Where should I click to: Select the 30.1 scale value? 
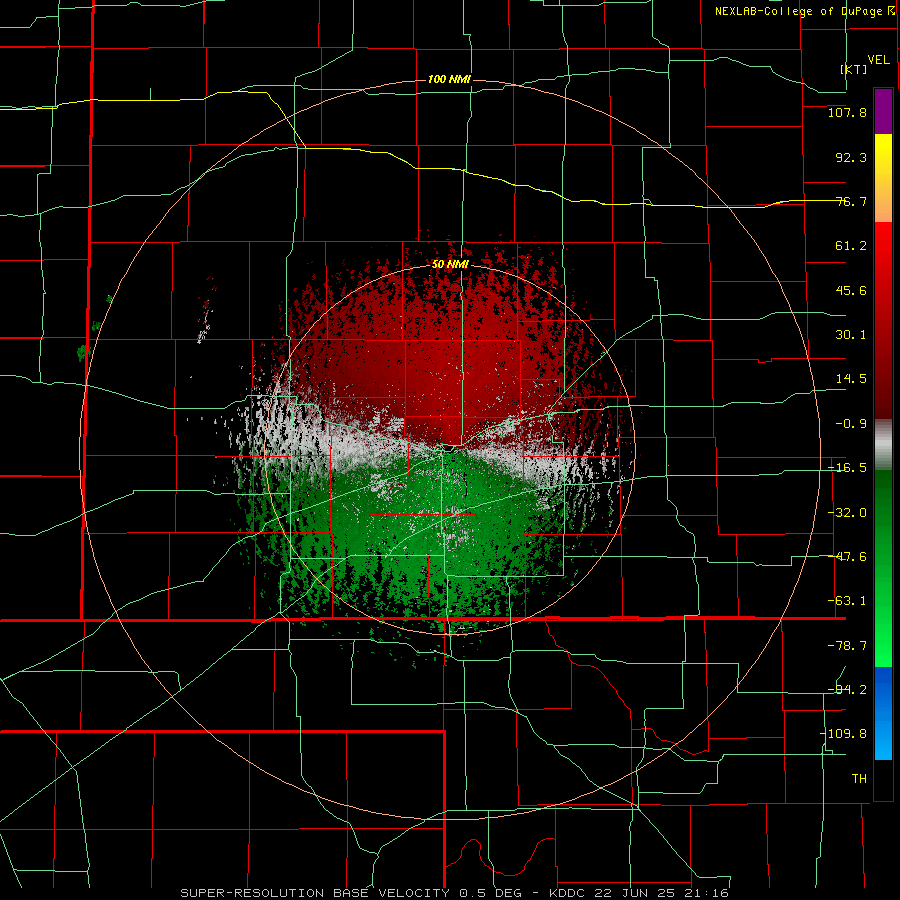(851, 335)
